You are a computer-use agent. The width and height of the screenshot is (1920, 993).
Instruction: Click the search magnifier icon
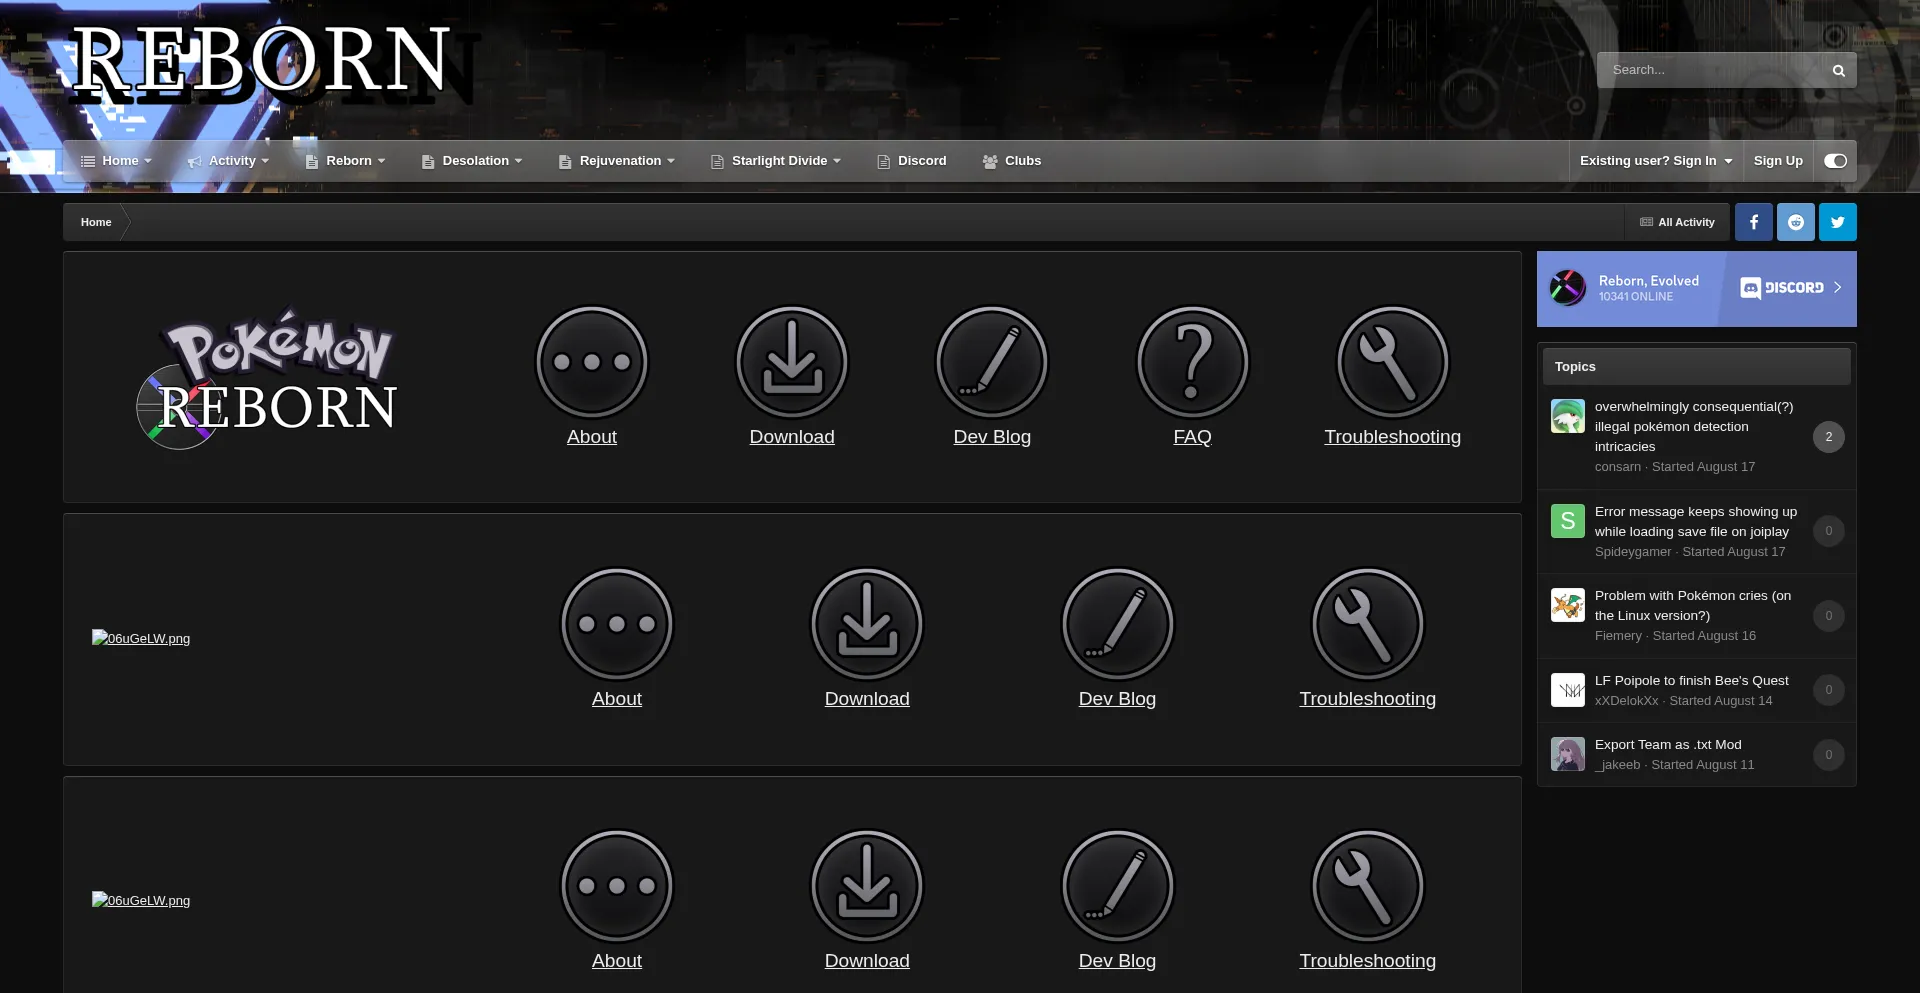tap(1838, 70)
